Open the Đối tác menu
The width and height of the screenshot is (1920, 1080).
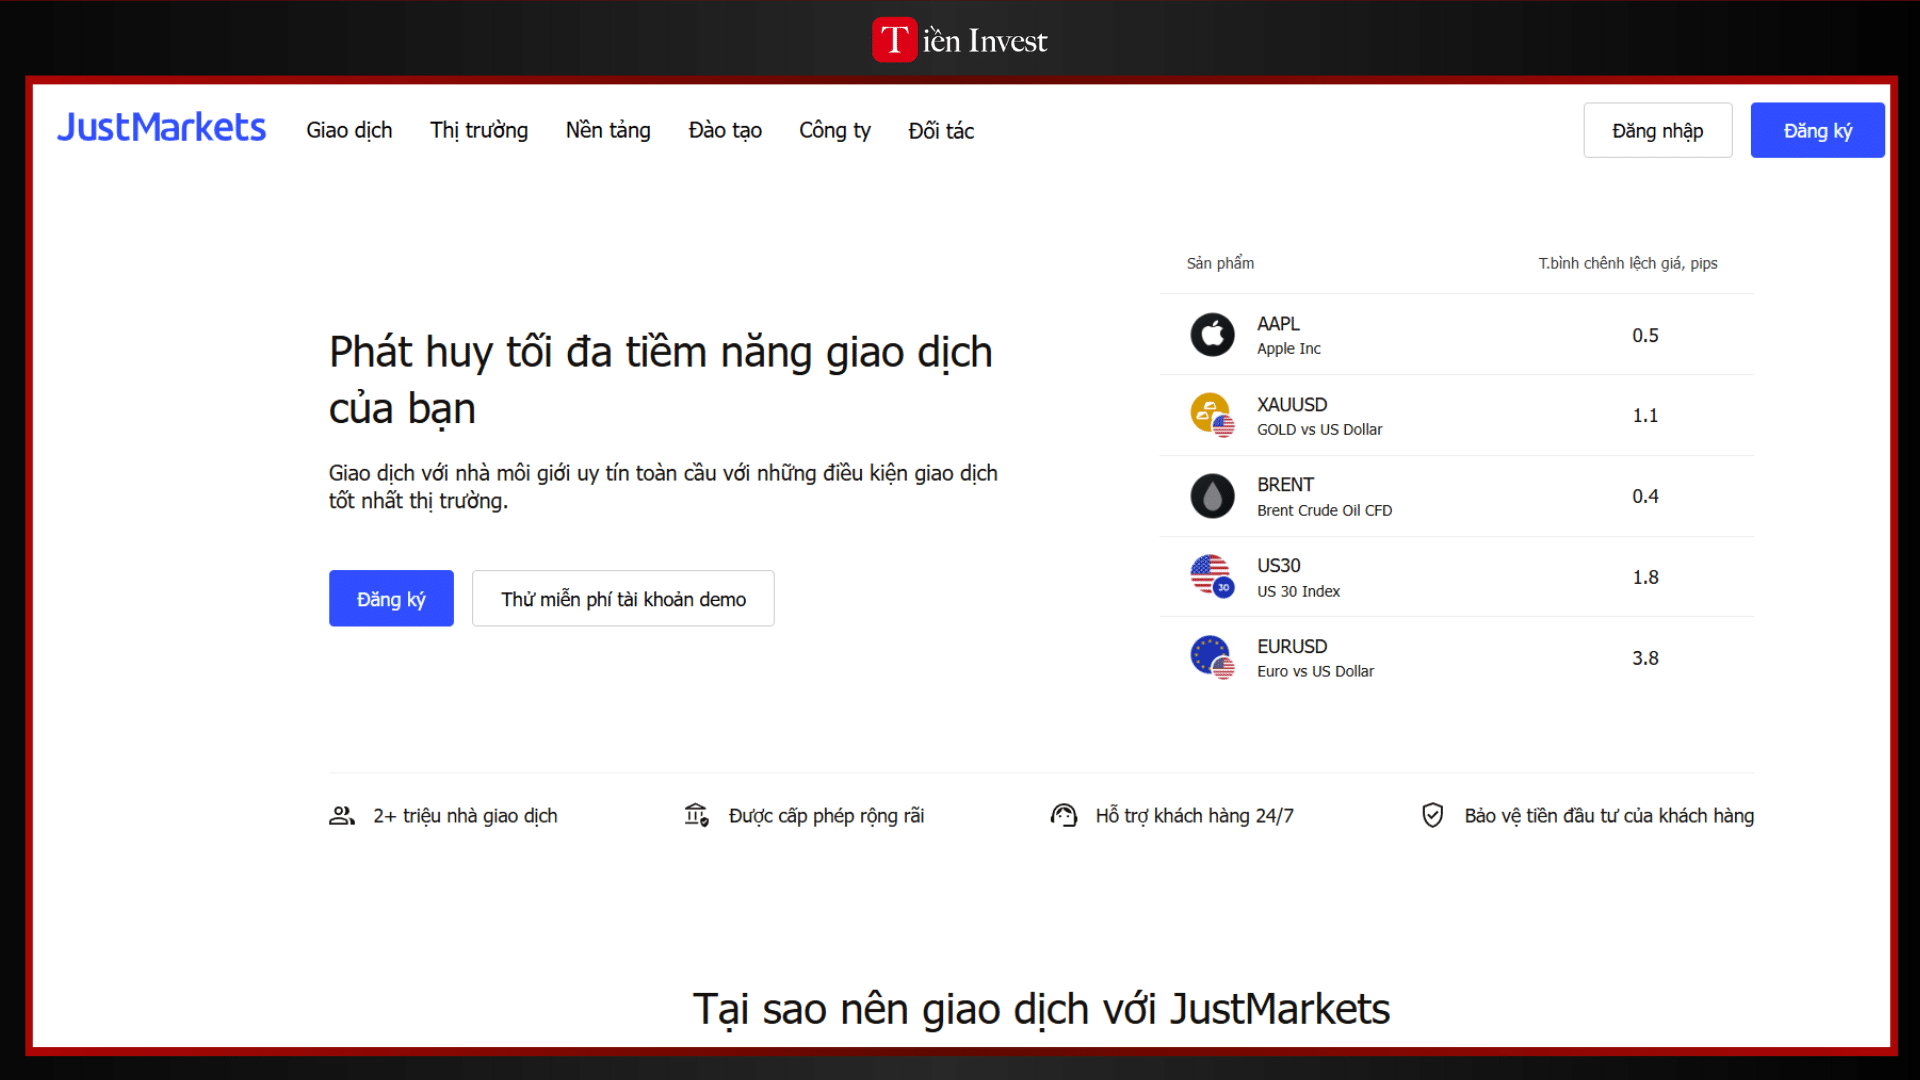click(x=941, y=131)
